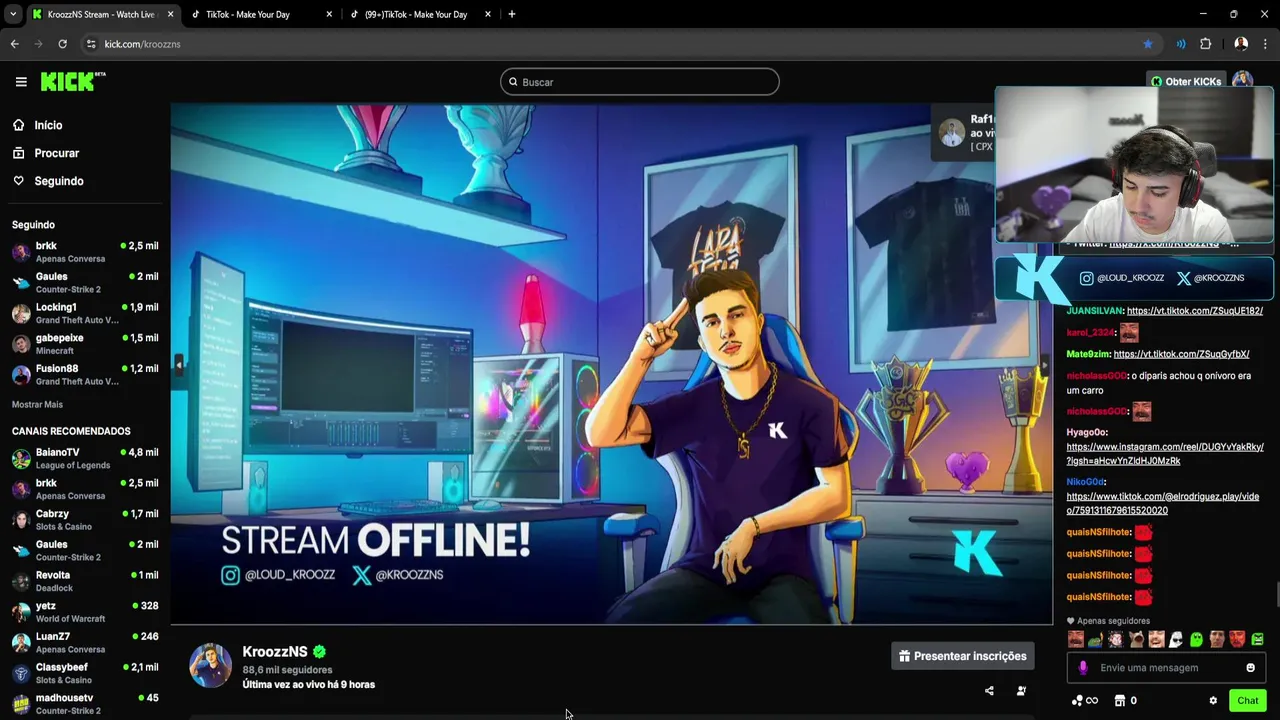Go back with browser back arrow
This screenshot has height=720, width=1280.
pos(14,44)
